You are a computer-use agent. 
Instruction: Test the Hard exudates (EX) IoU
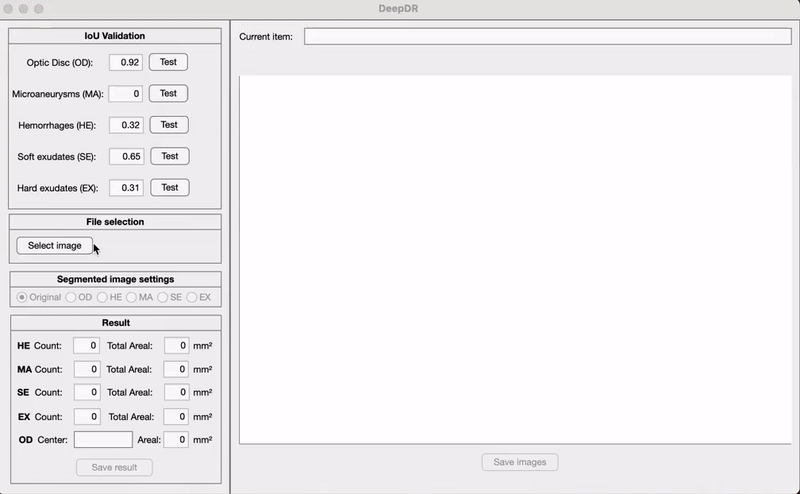click(x=169, y=187)
